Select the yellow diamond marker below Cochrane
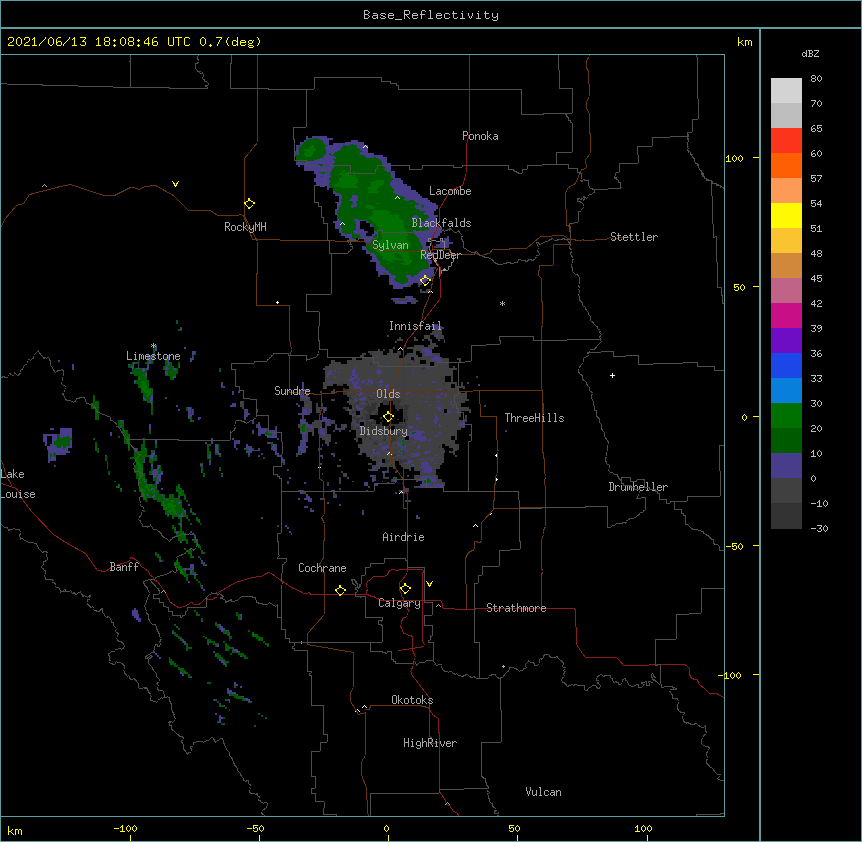Screen dimensions: 862x842 coord(340,590)
